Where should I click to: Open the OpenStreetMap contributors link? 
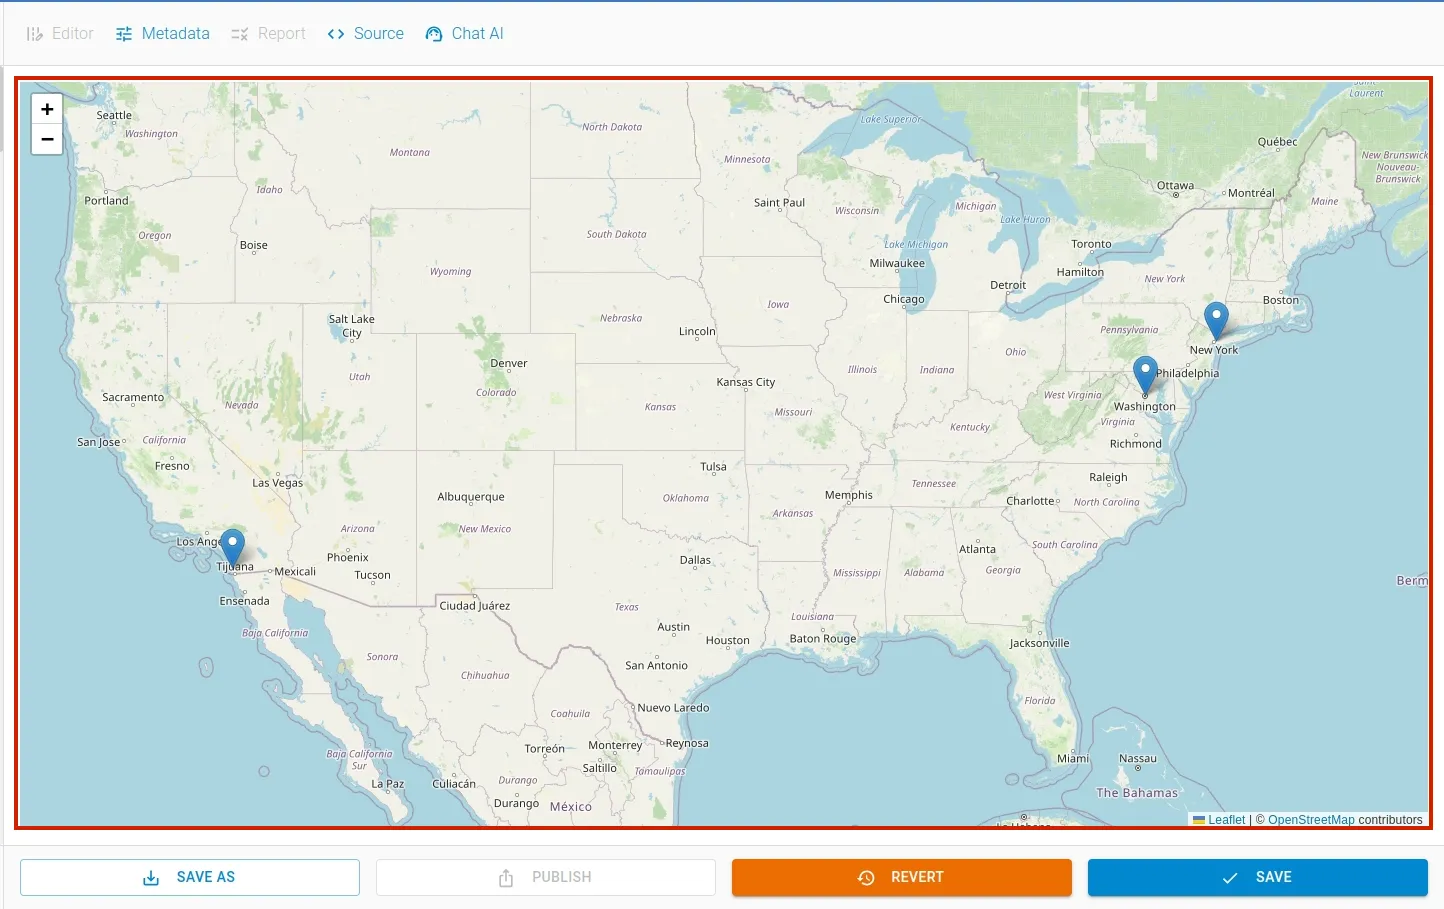pyautogui.click(x=1311, y=820)
